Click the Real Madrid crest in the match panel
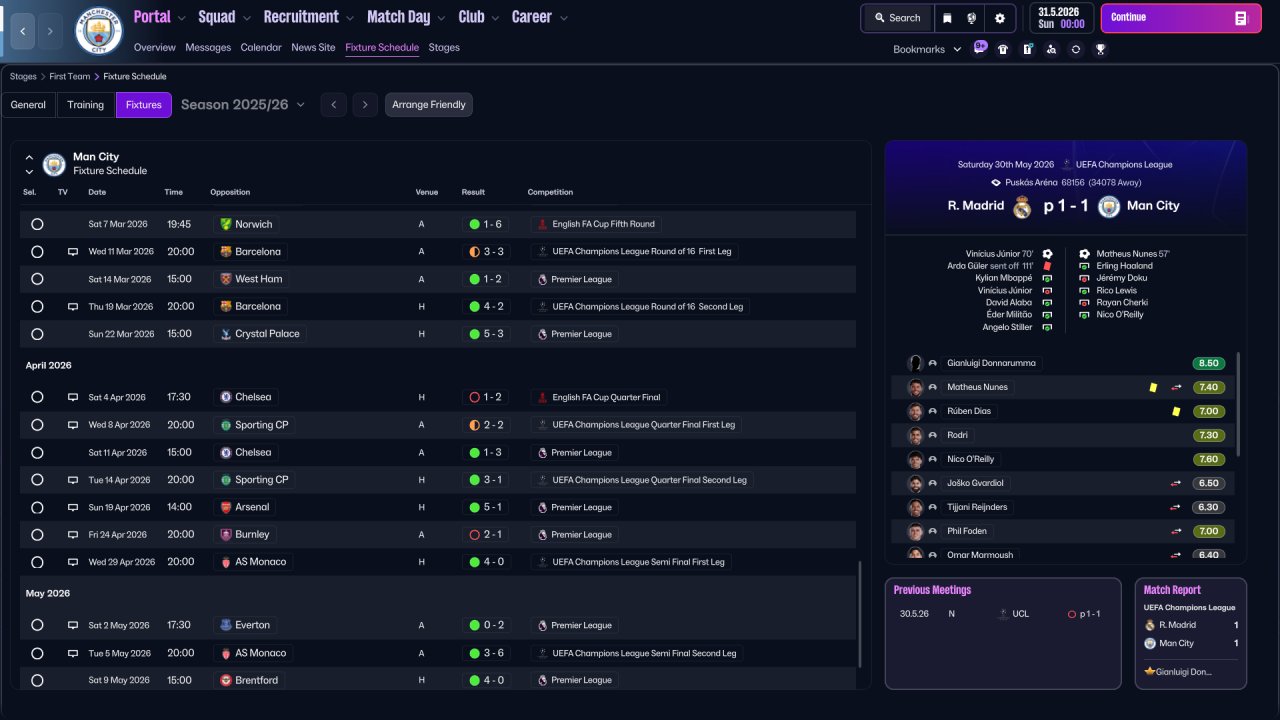The height and width of the screenshot is (720, 1280). (x=1022, y=207)
